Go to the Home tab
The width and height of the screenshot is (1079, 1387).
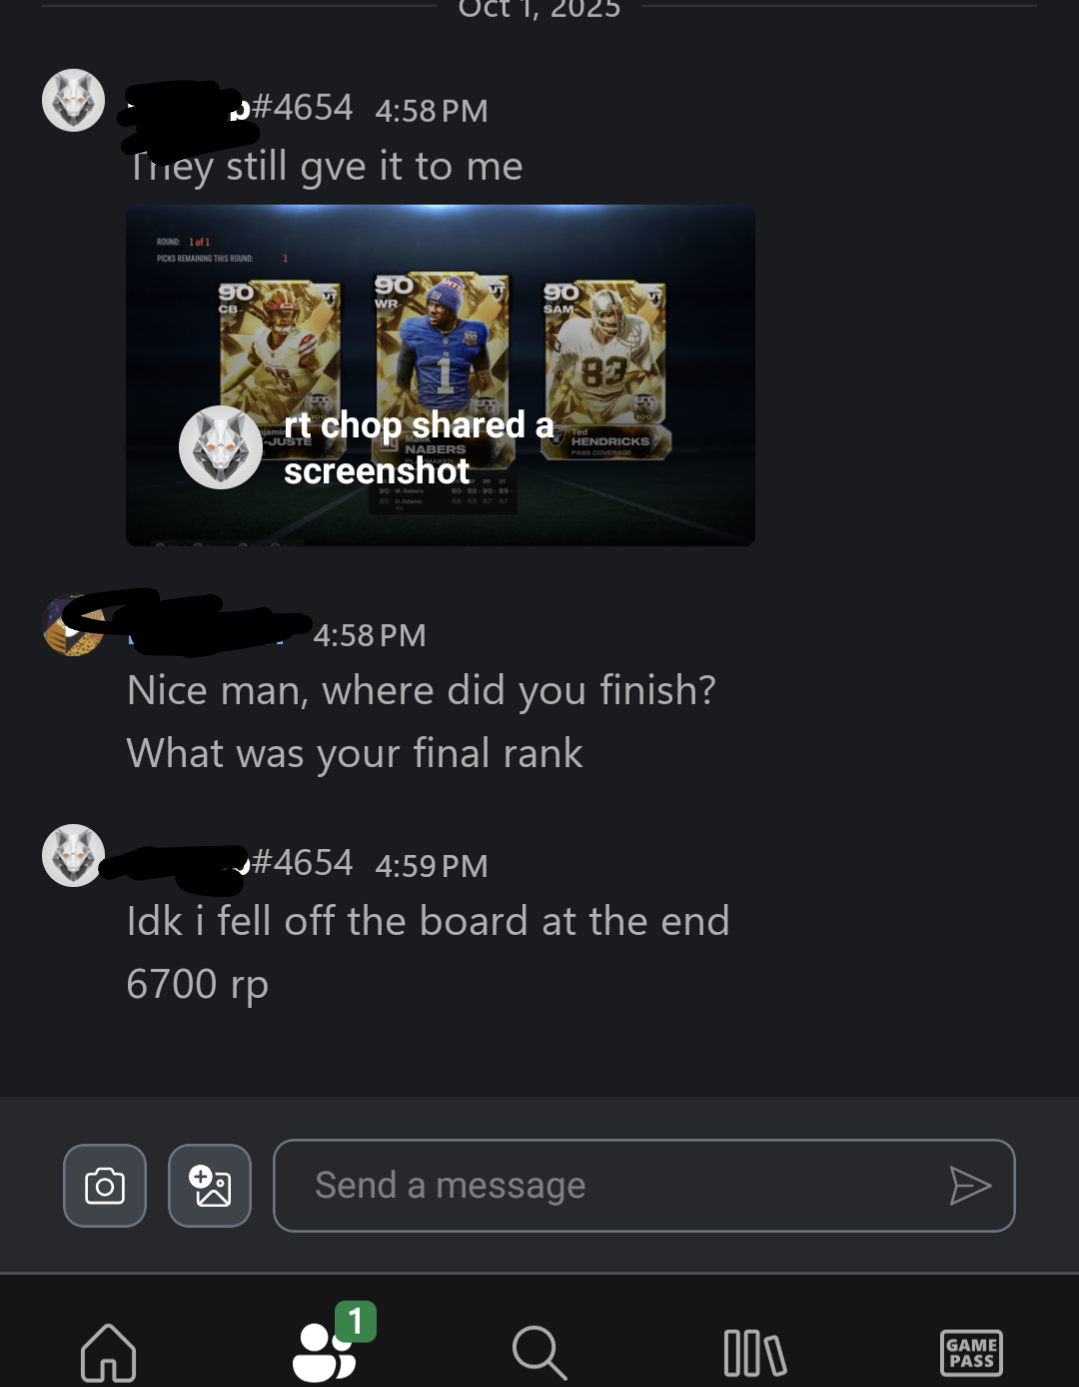click(108, 1352)
